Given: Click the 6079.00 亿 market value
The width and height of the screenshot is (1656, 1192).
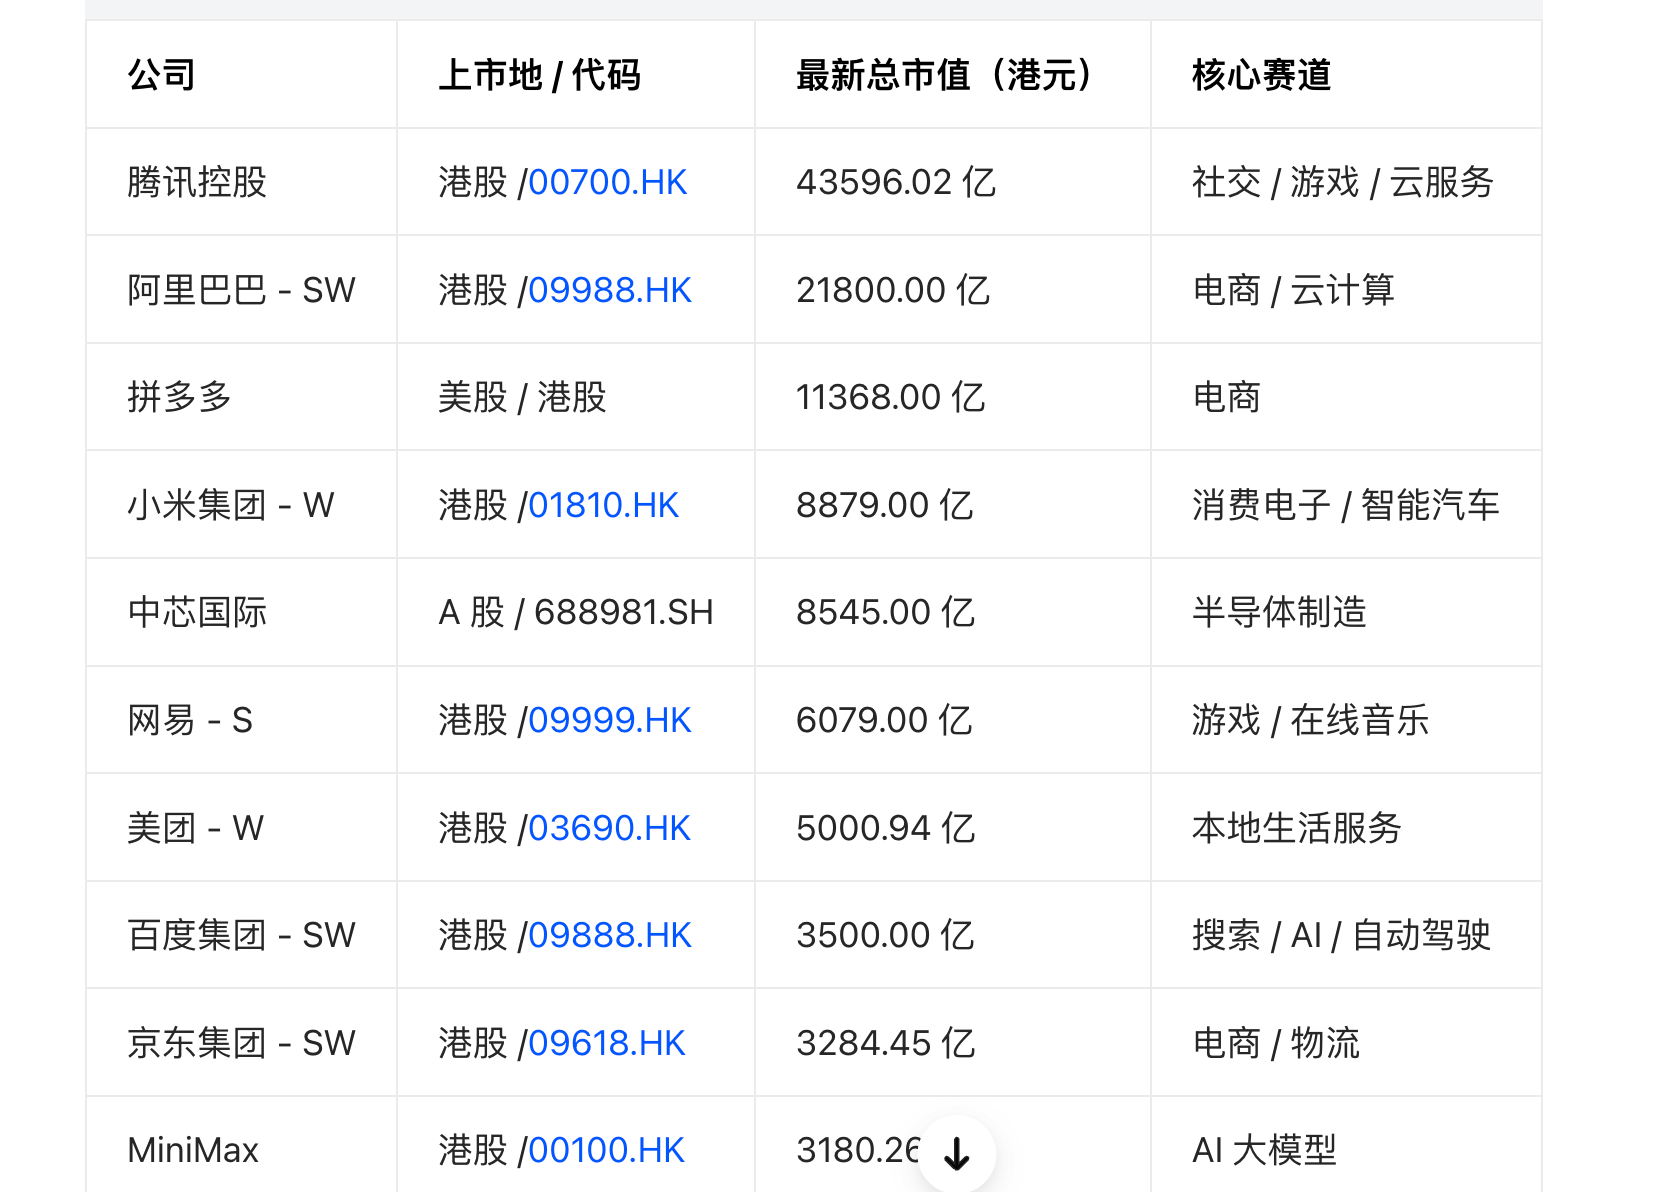Looking at the screenshot, I should [884, 720].
